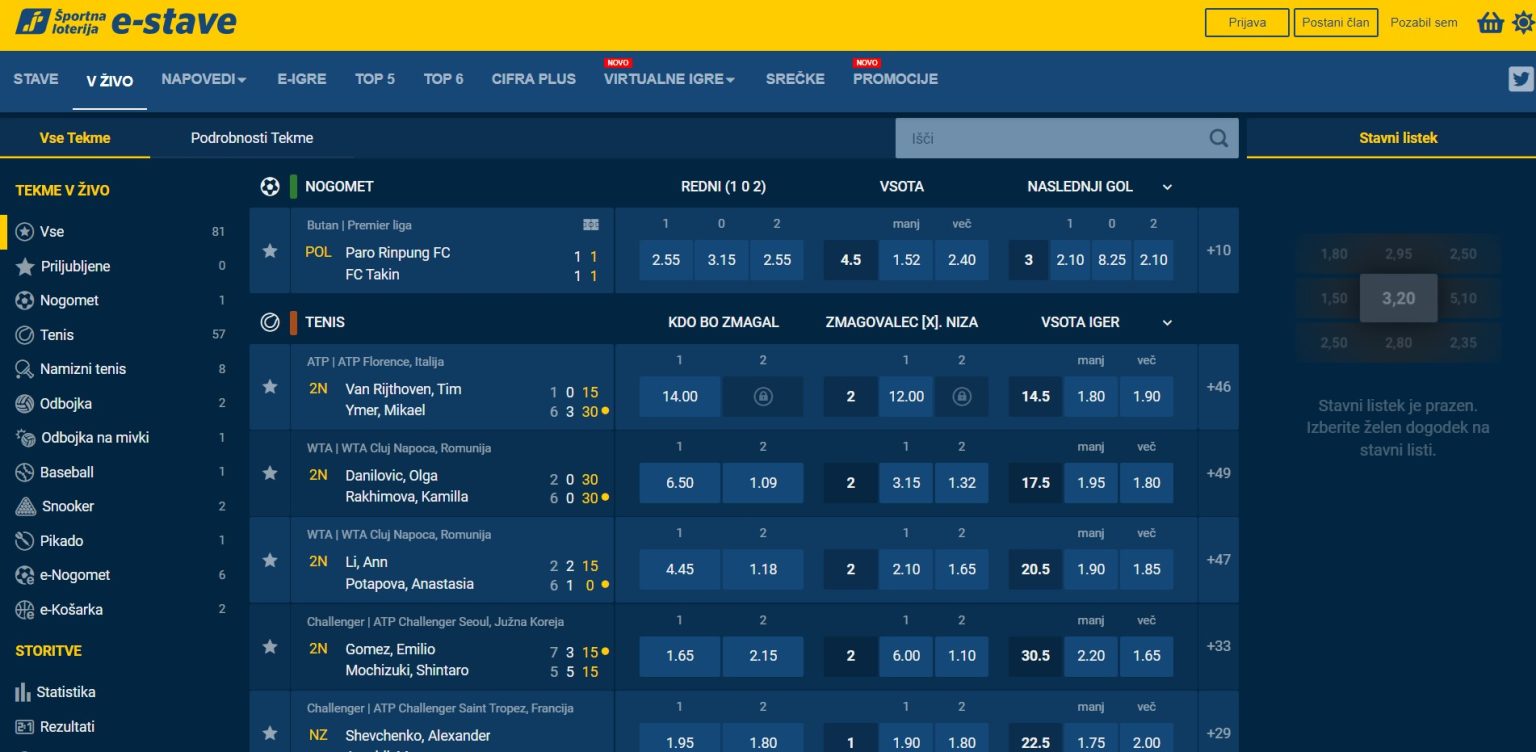
Task: Open the Twitter icon link
Action: click(1520, 79)
